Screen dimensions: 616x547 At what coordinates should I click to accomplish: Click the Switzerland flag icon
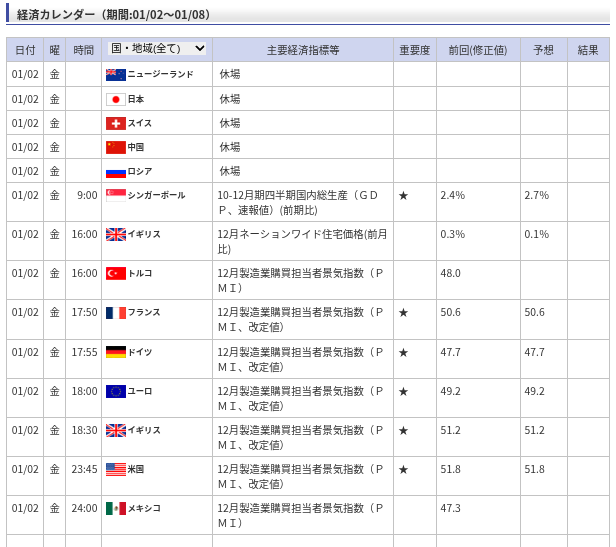(116, 123)
